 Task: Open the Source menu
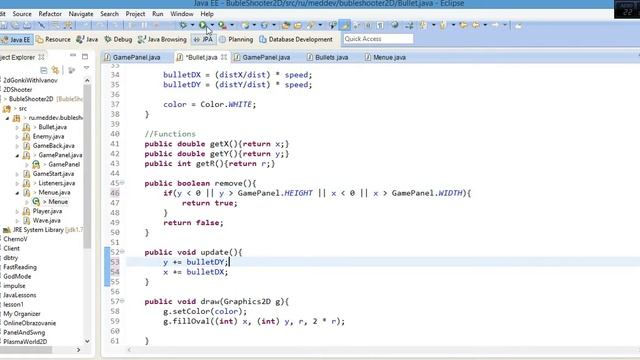click(x=22, y=14)
